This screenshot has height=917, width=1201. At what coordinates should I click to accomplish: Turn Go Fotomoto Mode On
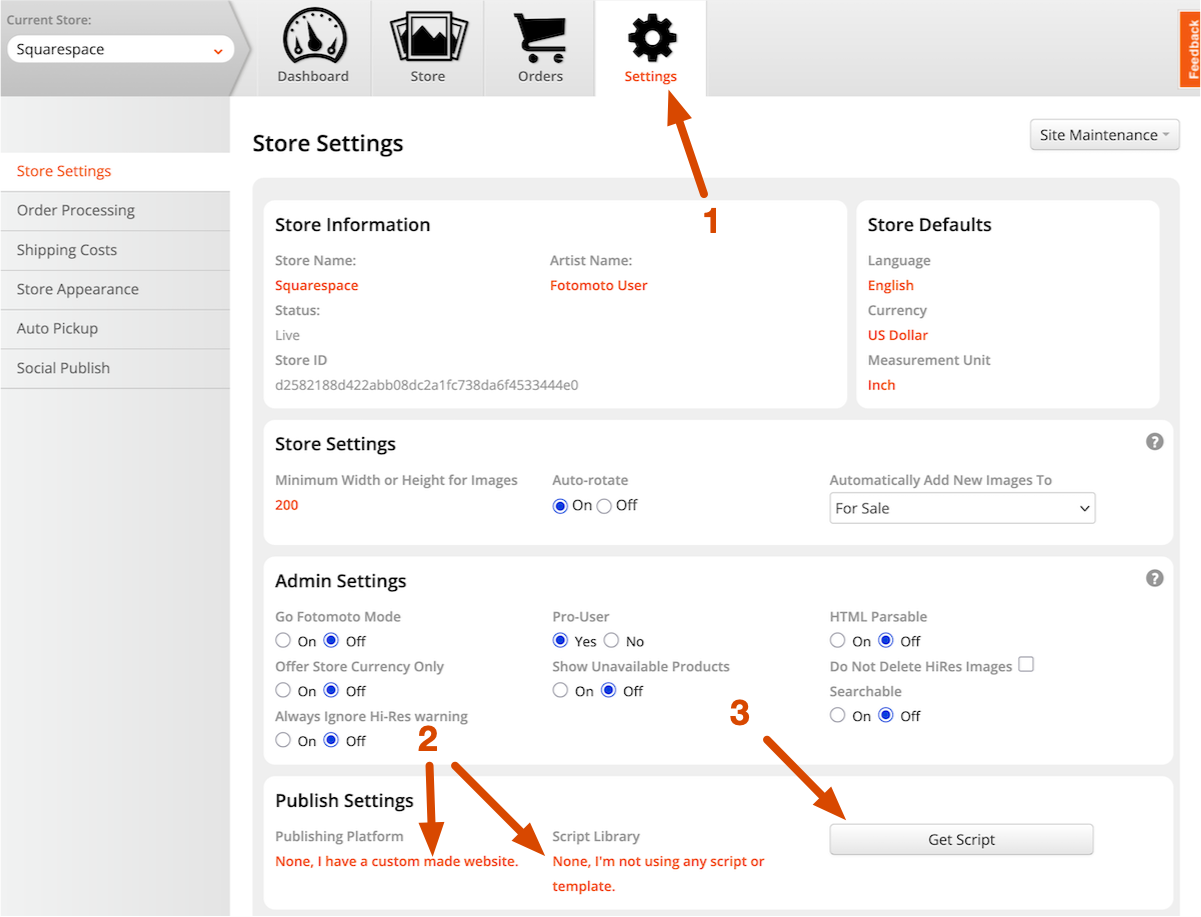(283, 640)
